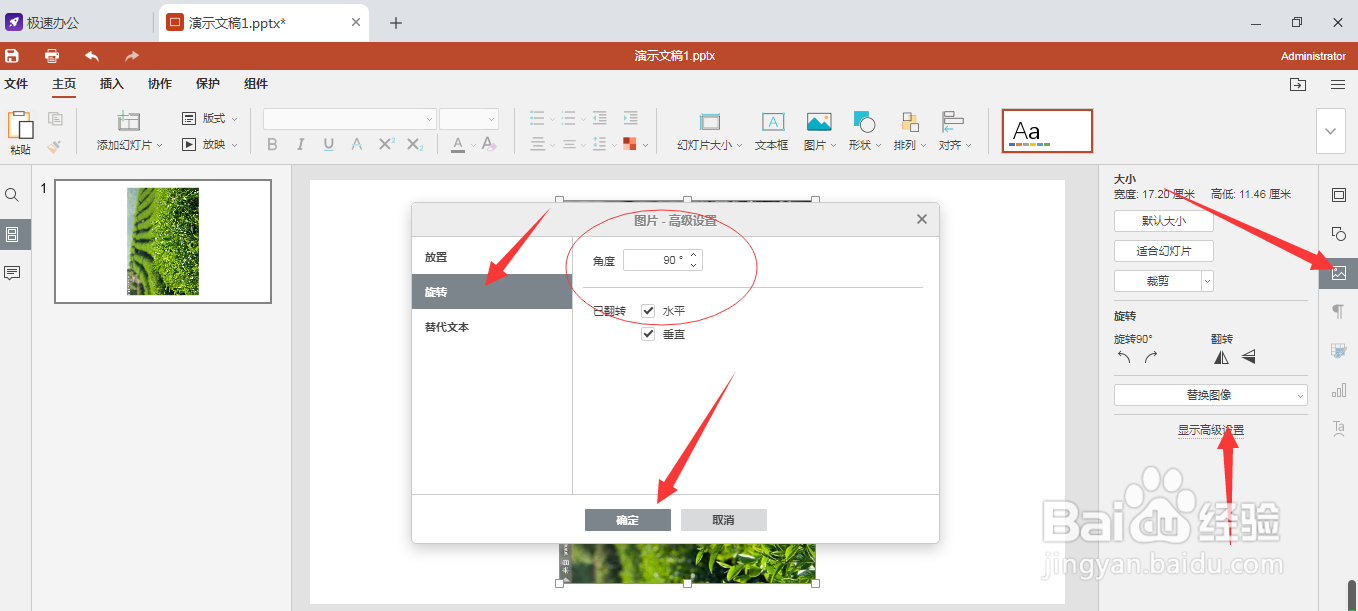
Task: Open the 文件 menu
Action: (16, 84)
